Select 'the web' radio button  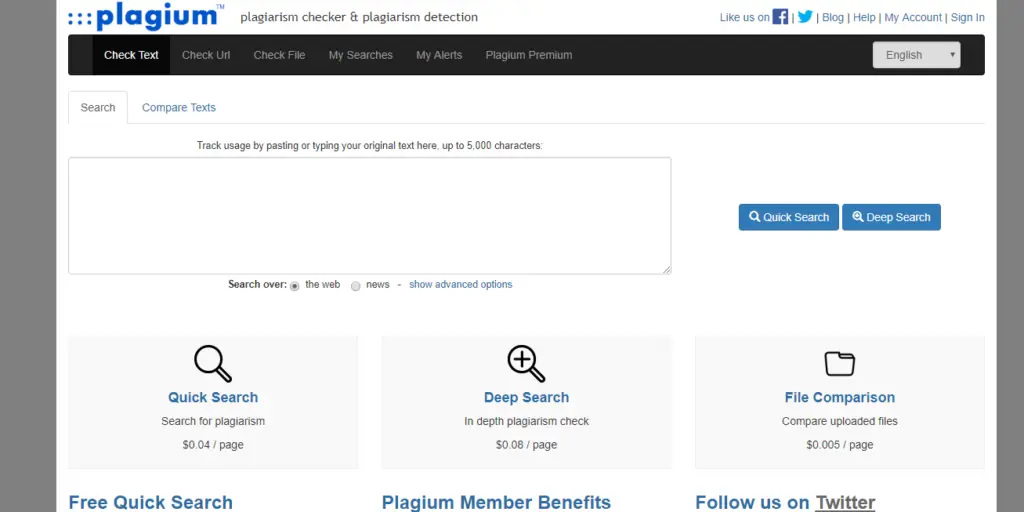295,286
